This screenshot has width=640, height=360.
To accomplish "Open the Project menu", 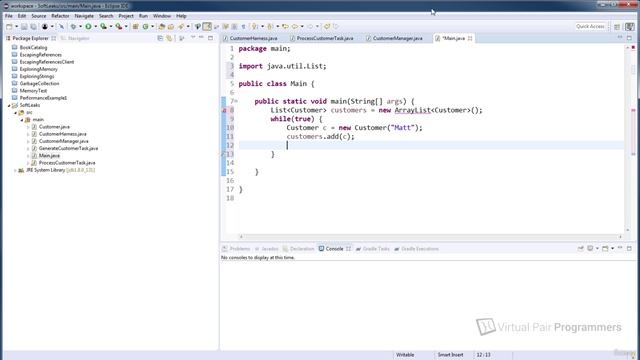I will pyautogui.click(x=126, y=16).
